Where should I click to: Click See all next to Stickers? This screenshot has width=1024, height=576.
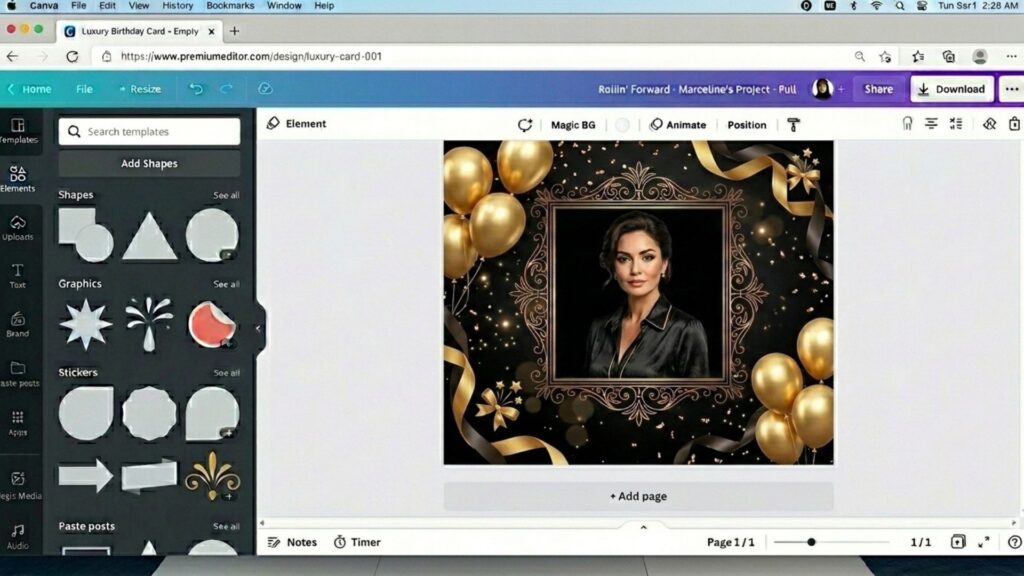coord(226,373)
